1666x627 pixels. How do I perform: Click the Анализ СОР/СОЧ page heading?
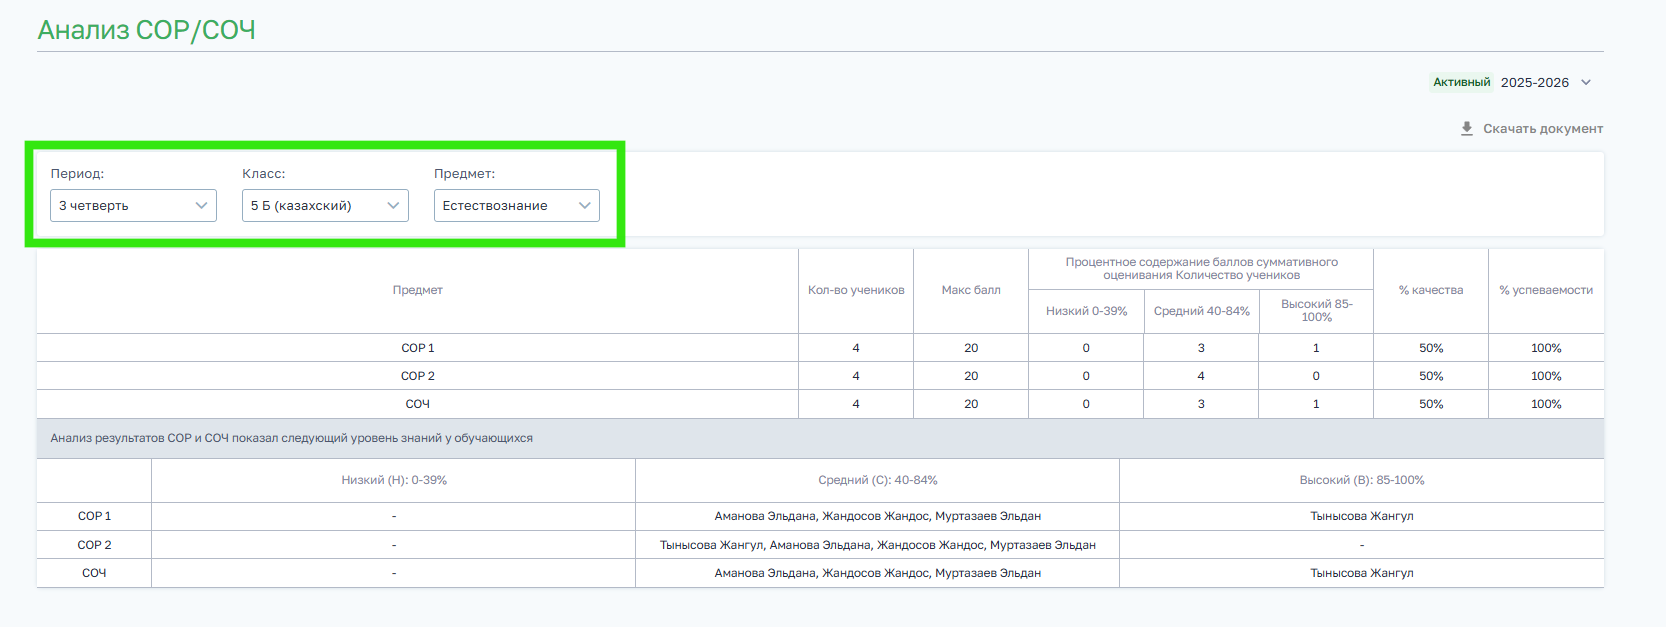(147, 30)
